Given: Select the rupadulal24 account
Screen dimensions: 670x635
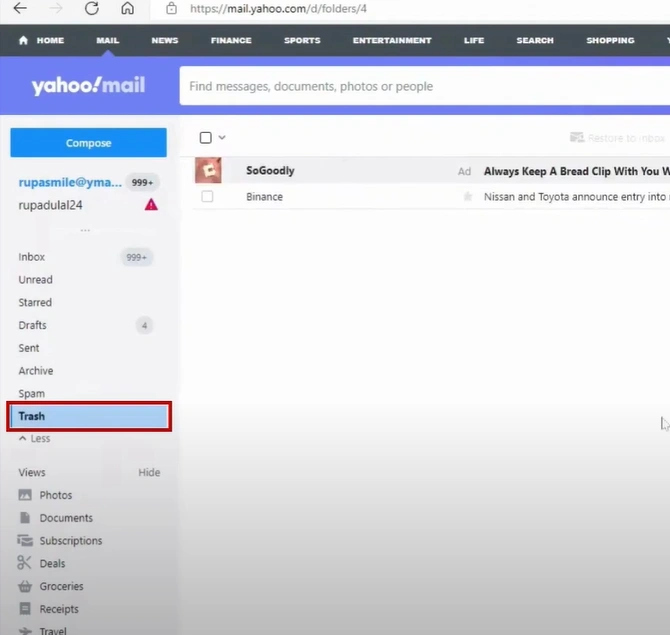Looking at the screenshot, I should (50, 205).
